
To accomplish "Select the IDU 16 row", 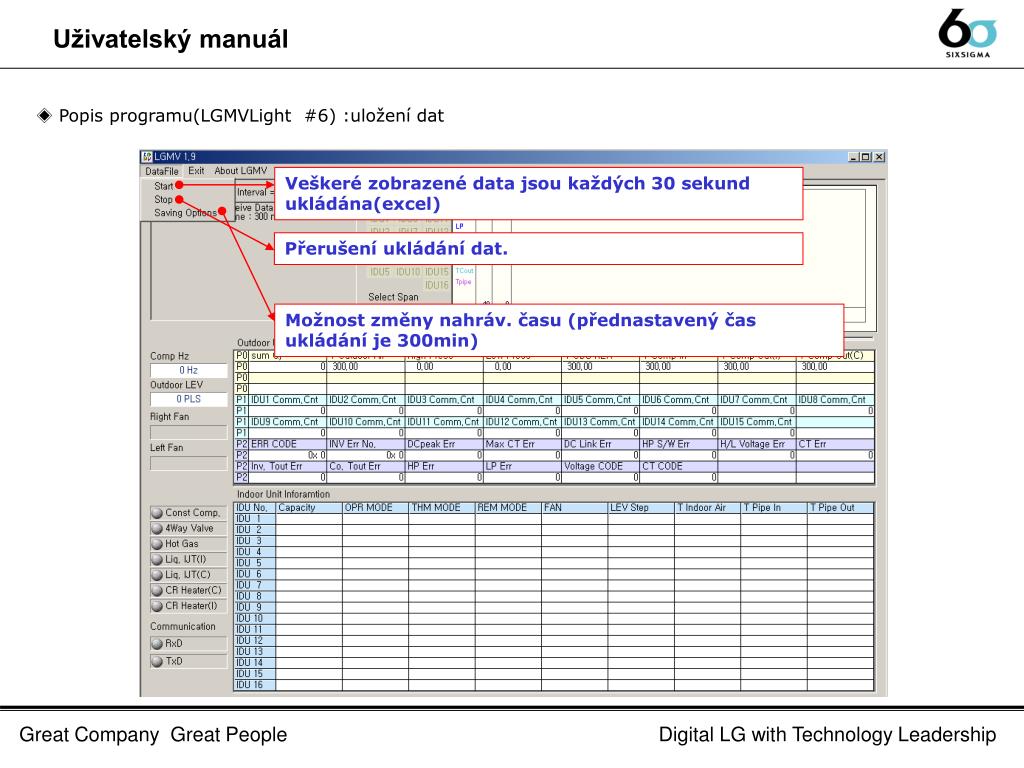I will tap(554, 685).
